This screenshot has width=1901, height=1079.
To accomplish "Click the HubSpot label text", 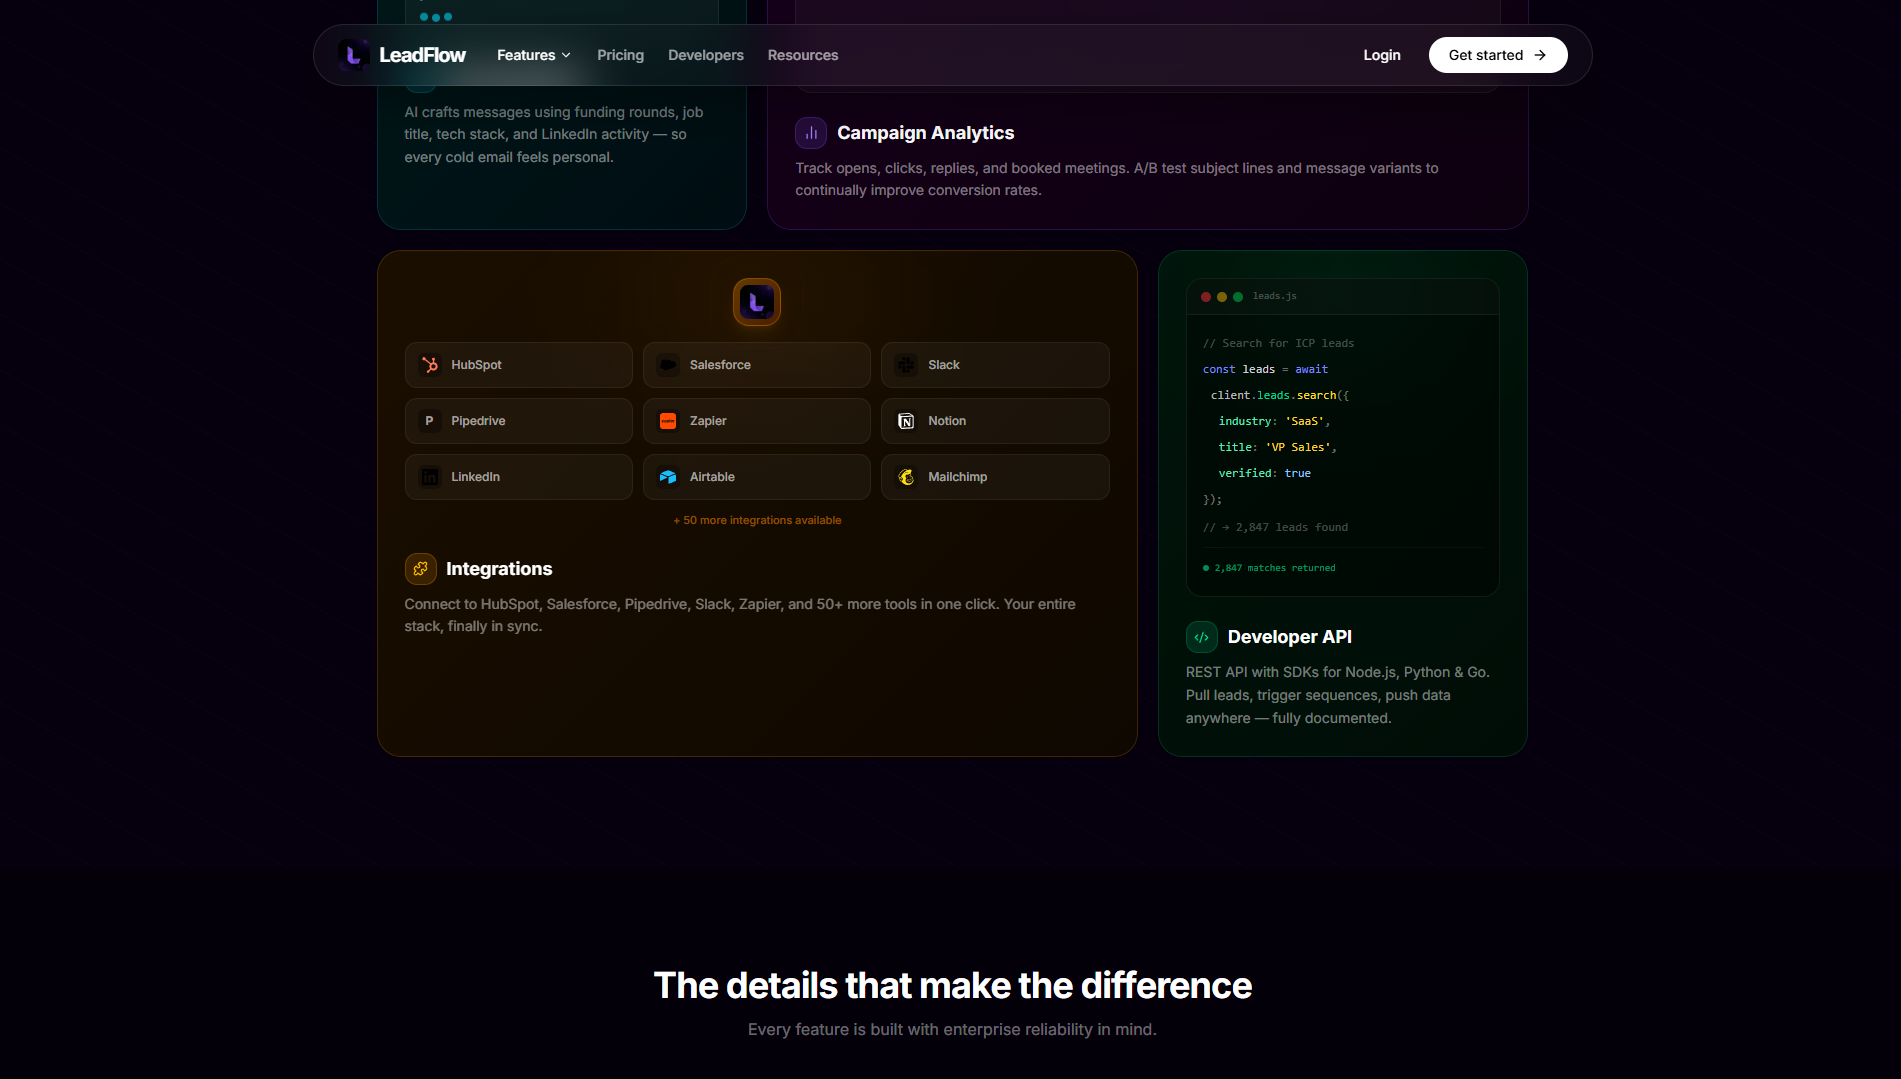I will click(476, 365).
